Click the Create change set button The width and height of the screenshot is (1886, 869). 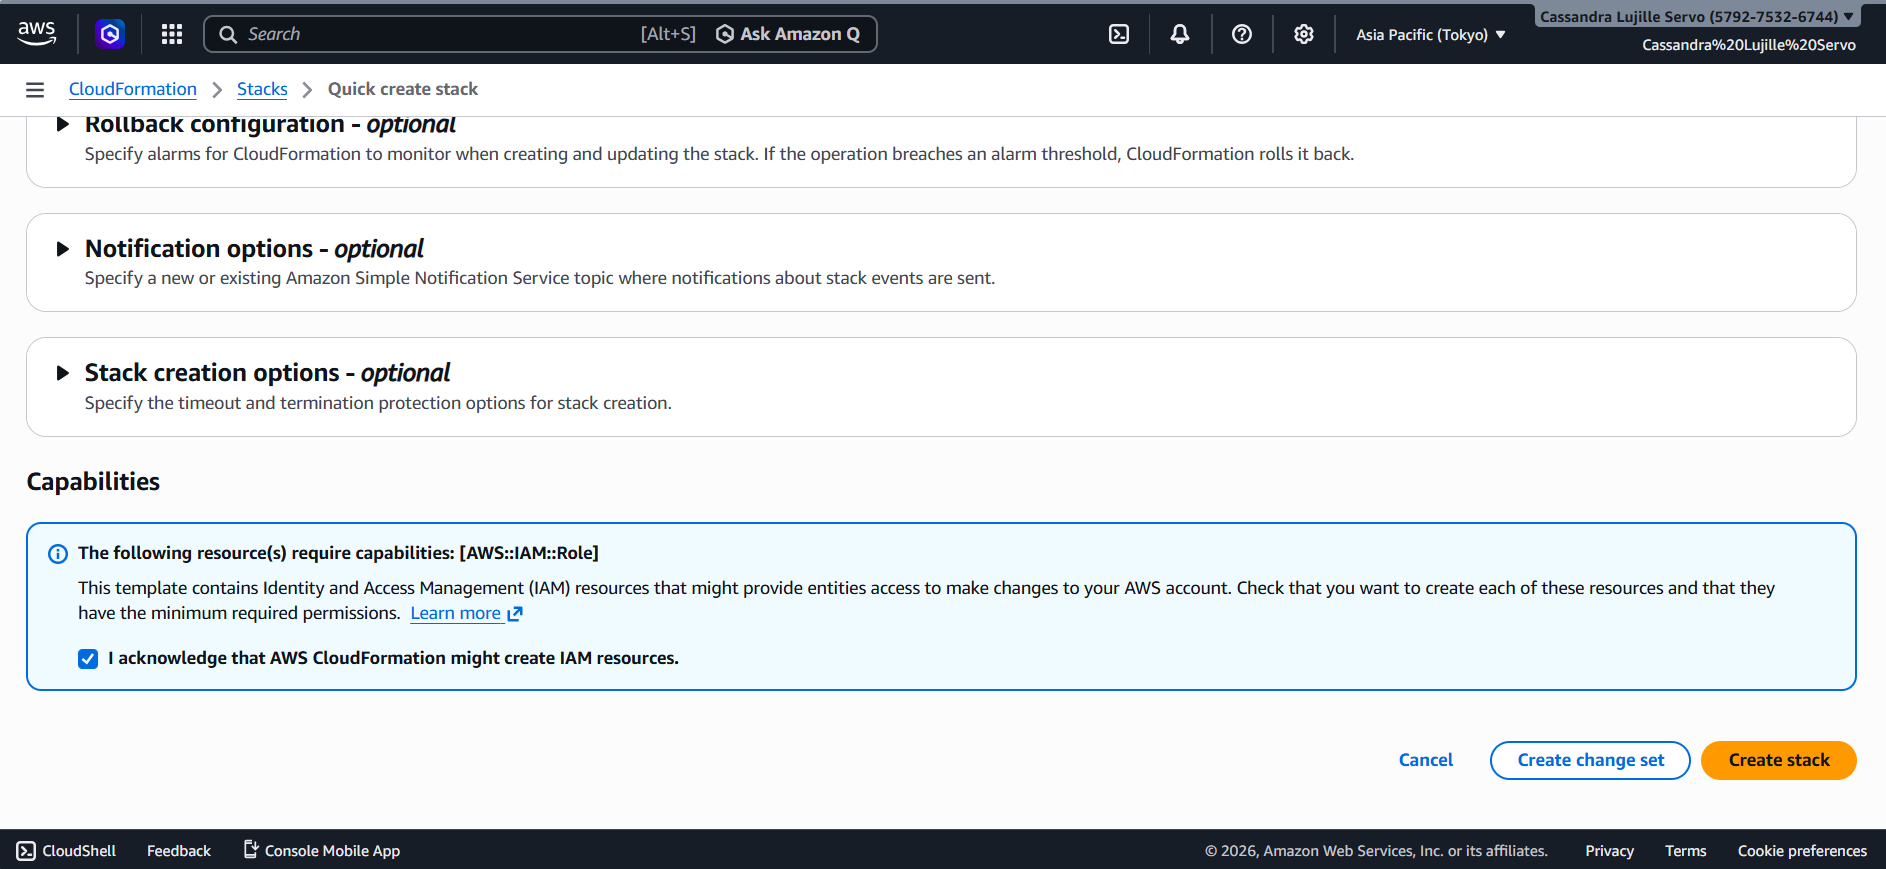coord(1590,760)
